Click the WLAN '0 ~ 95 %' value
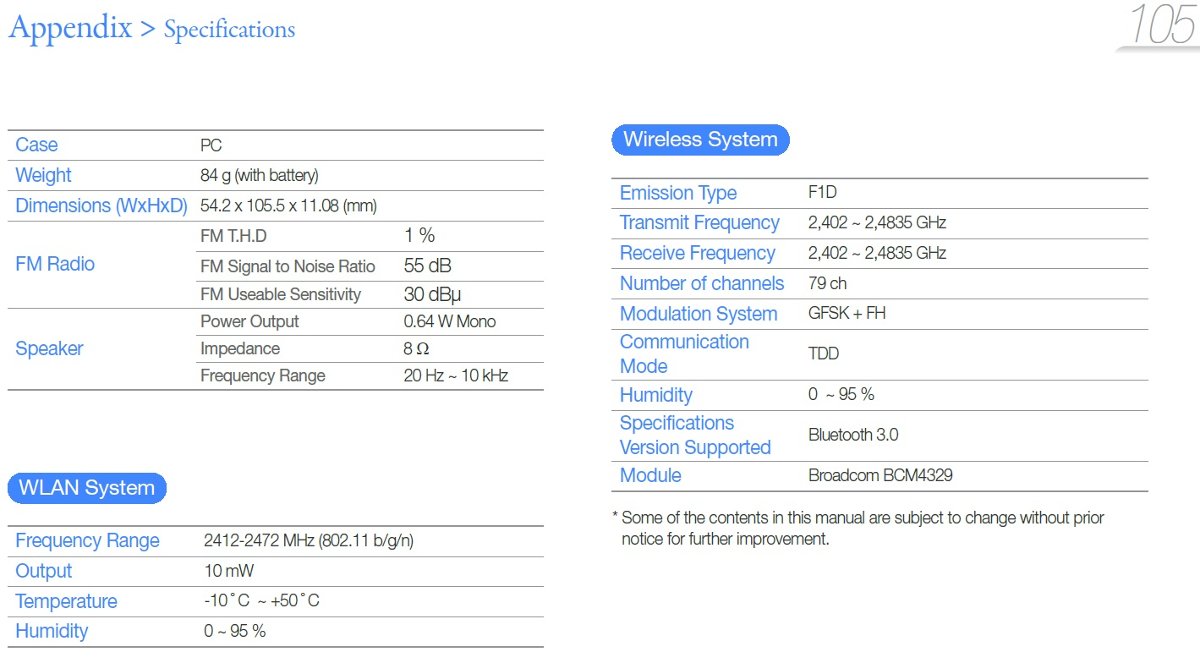 point(235,631)
